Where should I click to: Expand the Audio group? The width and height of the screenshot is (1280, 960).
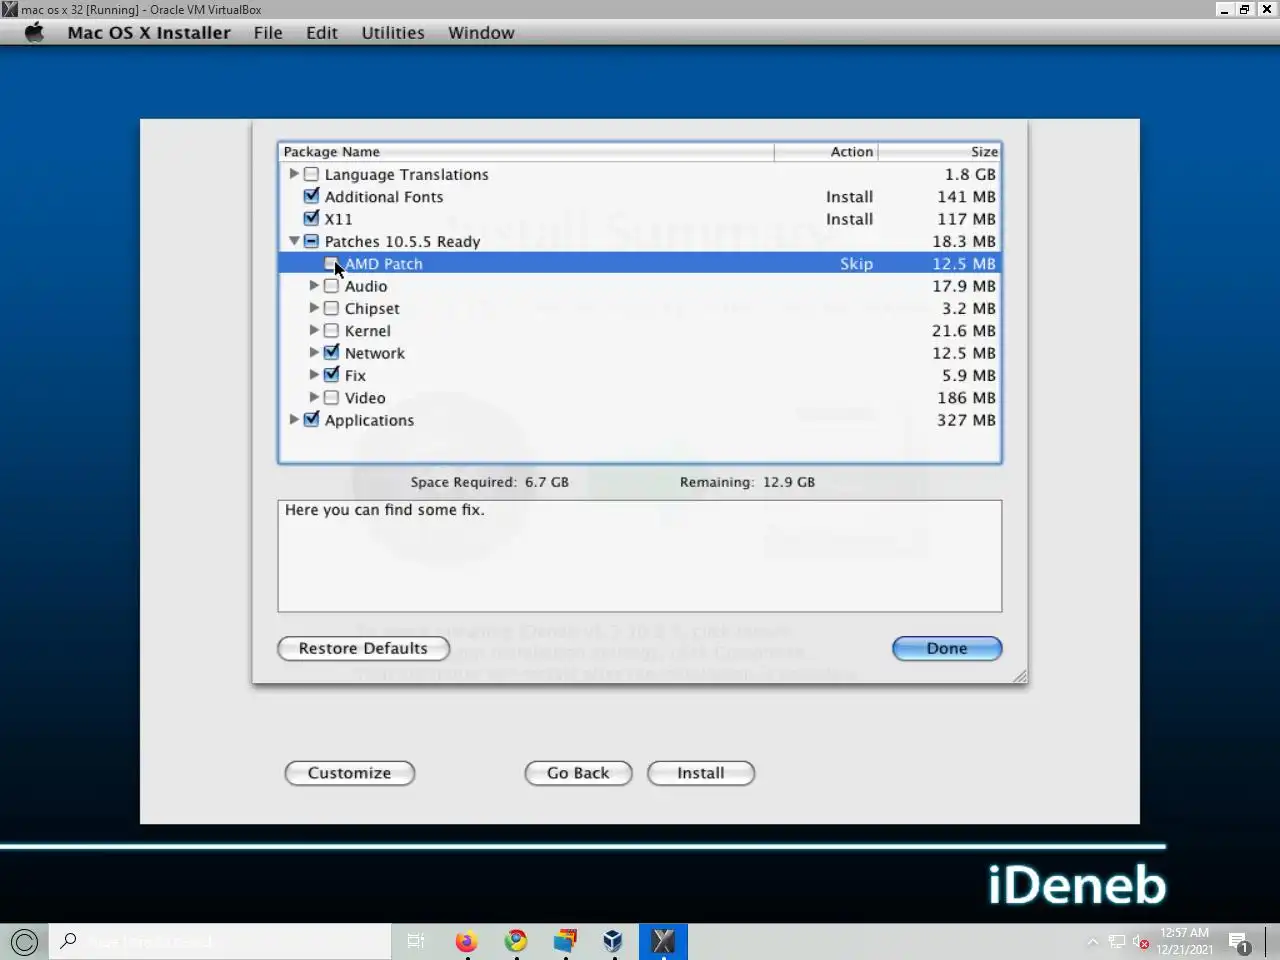tap(314, 286)
